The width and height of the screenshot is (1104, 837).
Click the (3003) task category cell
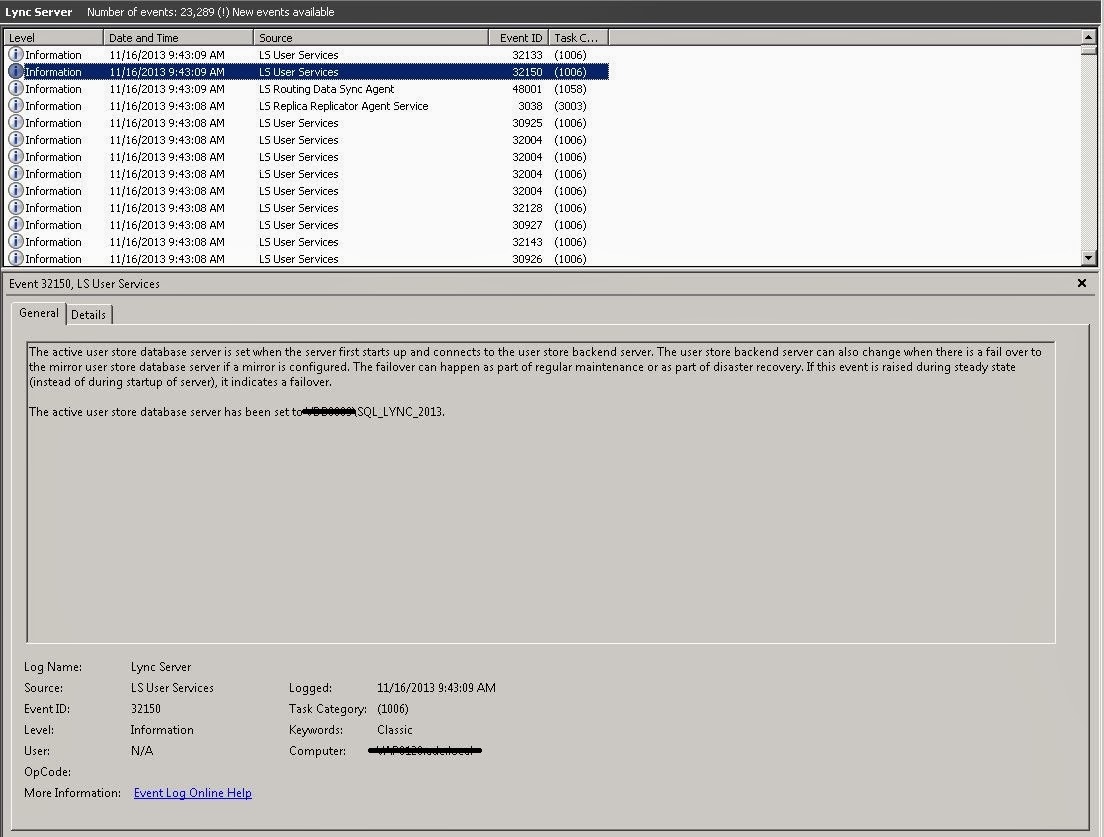point(570,106)
